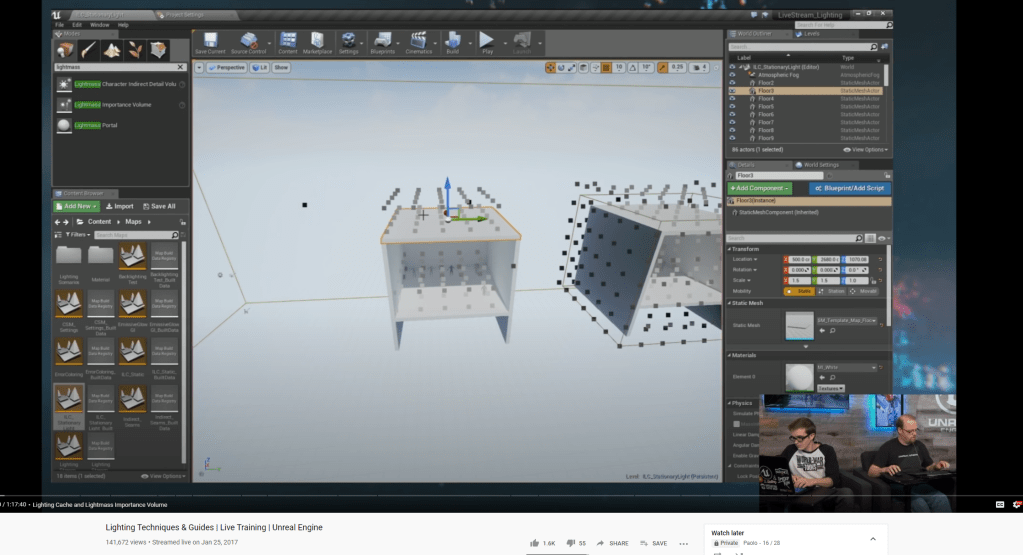This screenshot has width=1023, height=555.
Task: Click the Save Current toolbar icon
Action: tap(210, 43)
